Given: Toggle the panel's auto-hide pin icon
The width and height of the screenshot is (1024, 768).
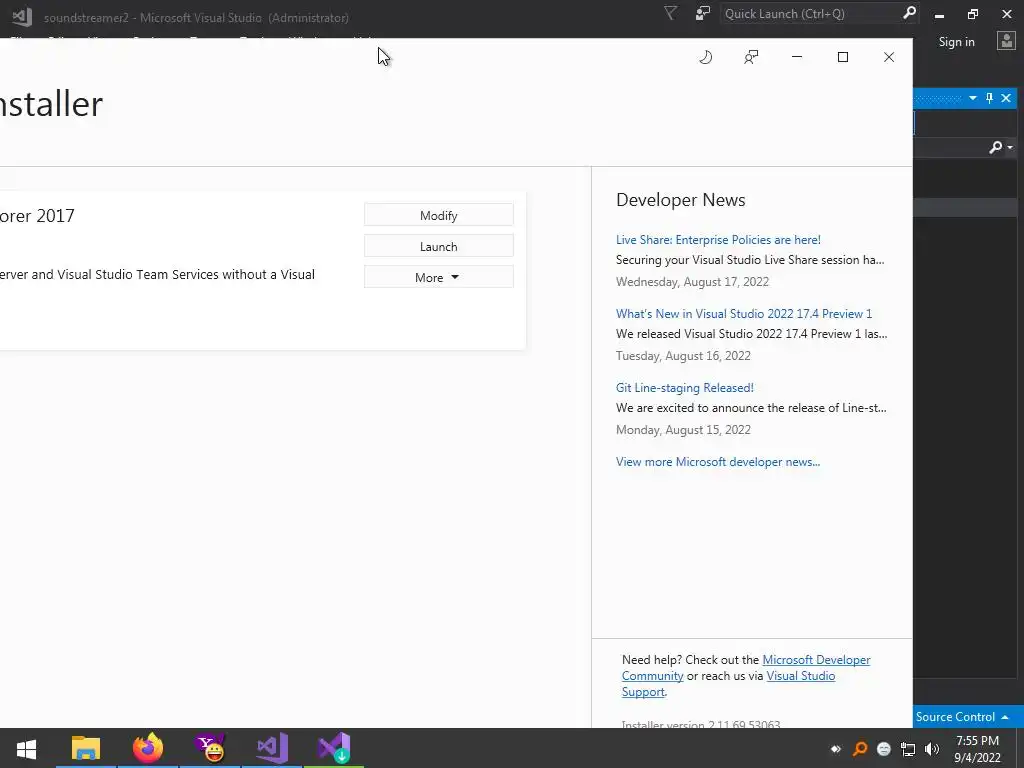Looking at the screenshot, I should 989,98.
